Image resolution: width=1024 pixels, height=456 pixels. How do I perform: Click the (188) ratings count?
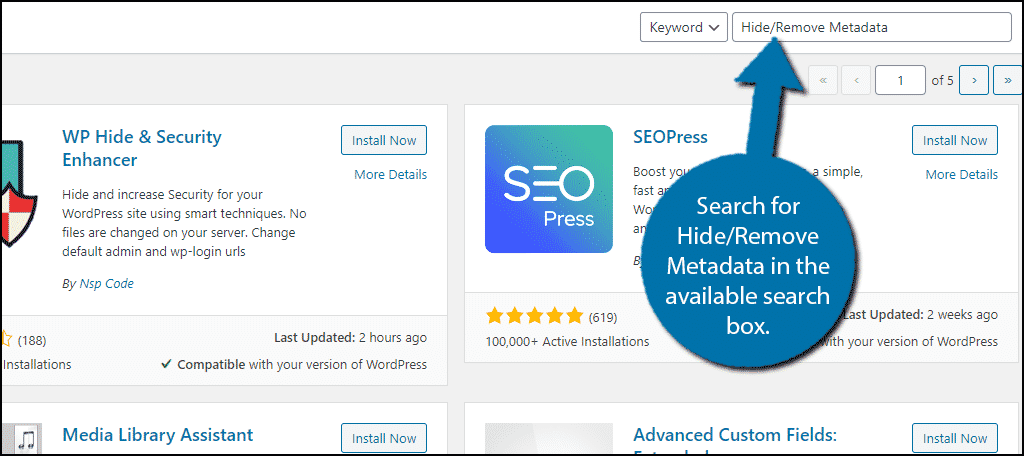pos(31,340)
